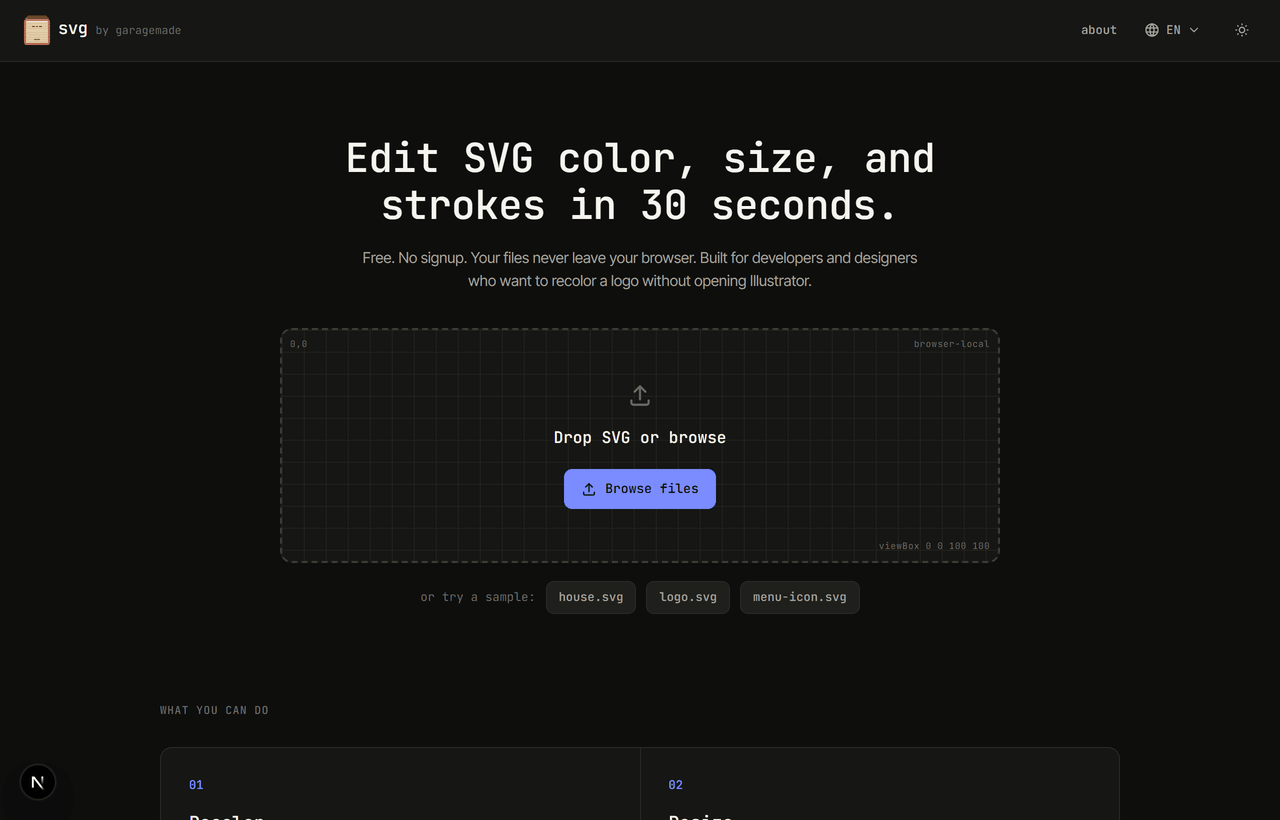Click the "0,0" coordinate label in drop zone

pyautogui.click(x=299, y=344)
